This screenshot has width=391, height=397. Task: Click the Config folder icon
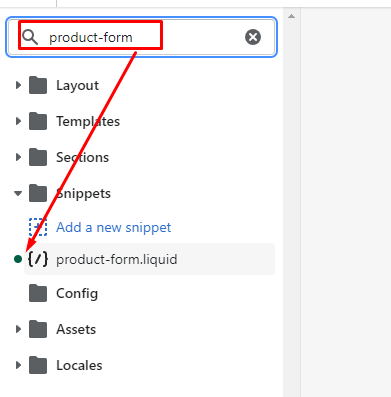(38, 293)
